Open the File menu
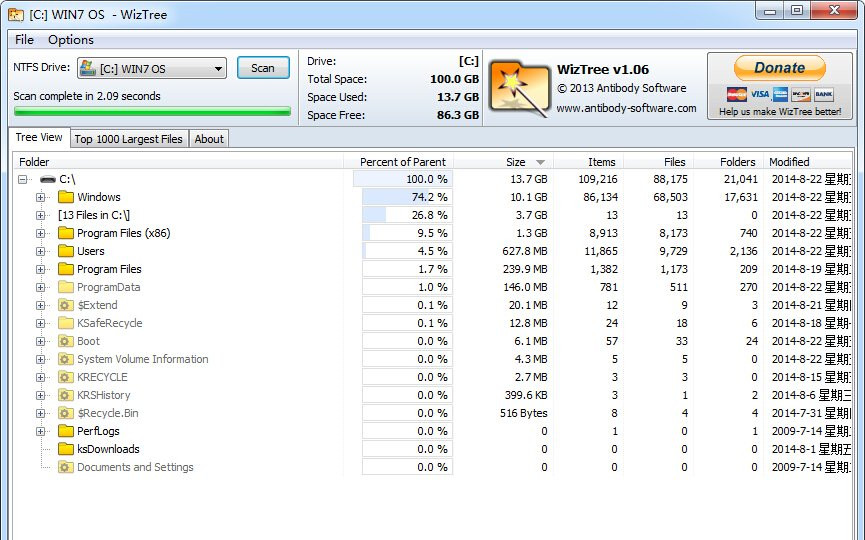Screen dimensions: 865x540 (x=24, y=40)
